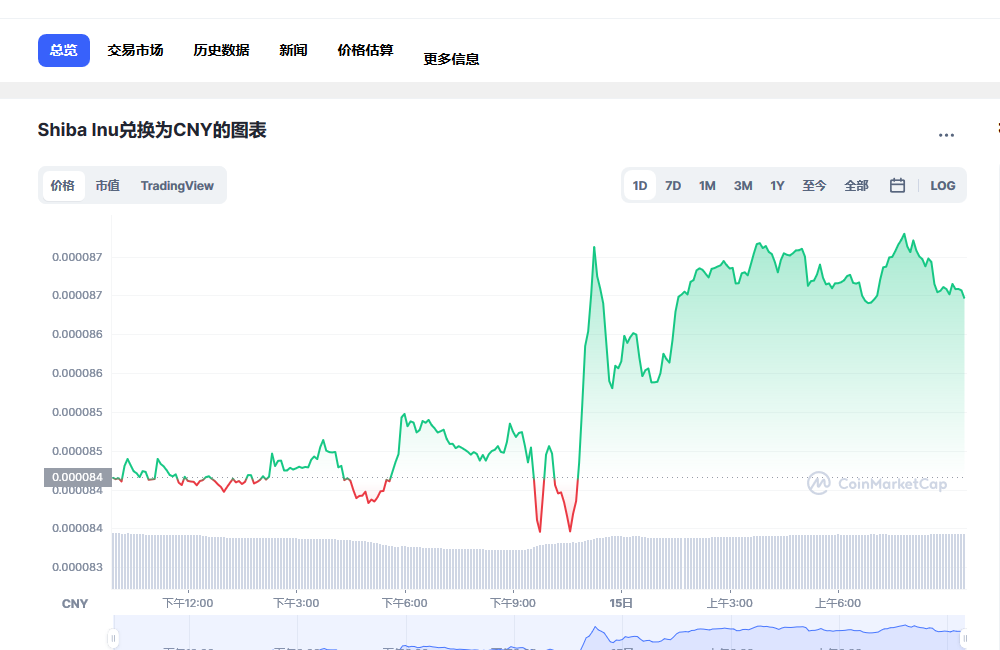
Task: Open the chart options three-dot menu
Action: [x=946, y=135]
